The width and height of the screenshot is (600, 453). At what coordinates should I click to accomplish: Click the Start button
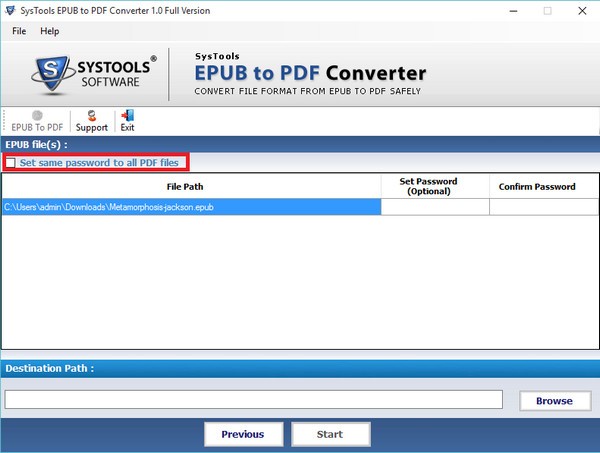click(329, 434)
